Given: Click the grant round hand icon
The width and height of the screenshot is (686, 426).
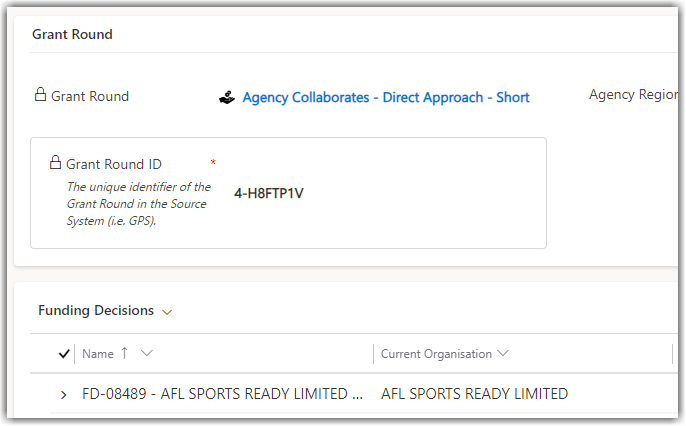Looking at the screenshot, I should tap(227, 97).
